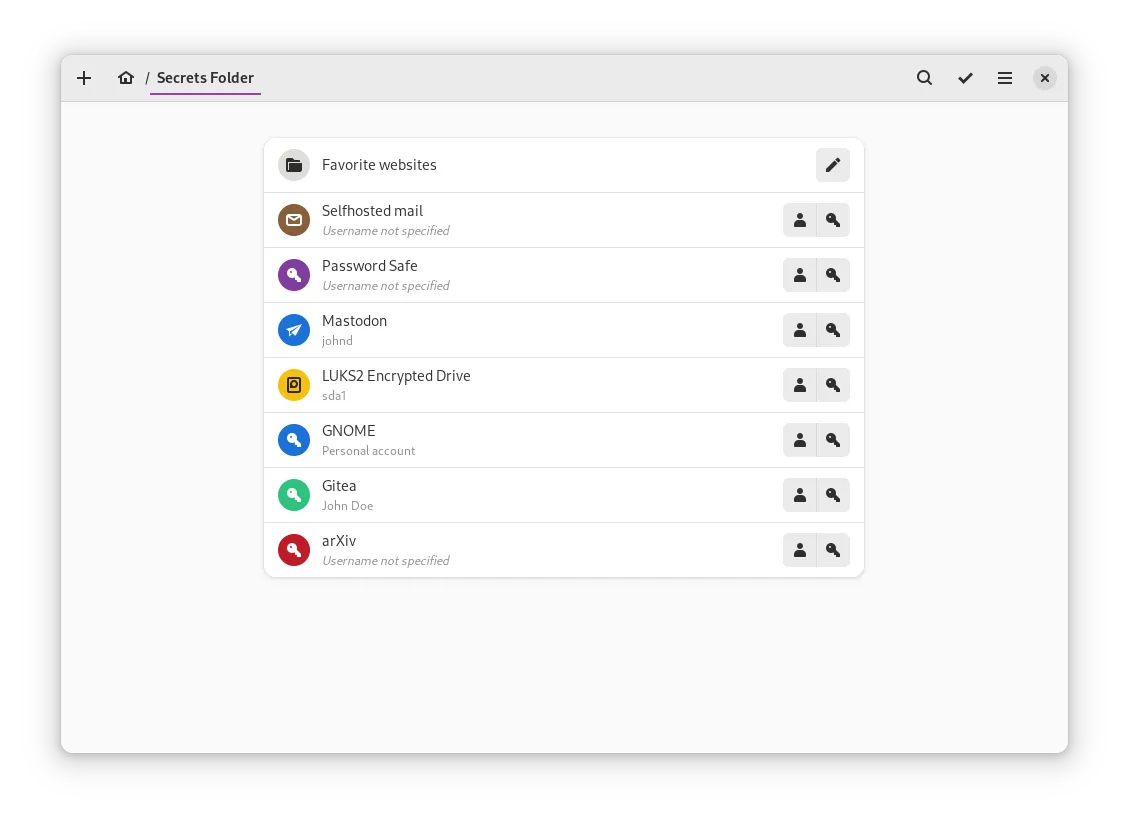
Task: Copy username of the arXiv entry
Action: click(799, 550)
